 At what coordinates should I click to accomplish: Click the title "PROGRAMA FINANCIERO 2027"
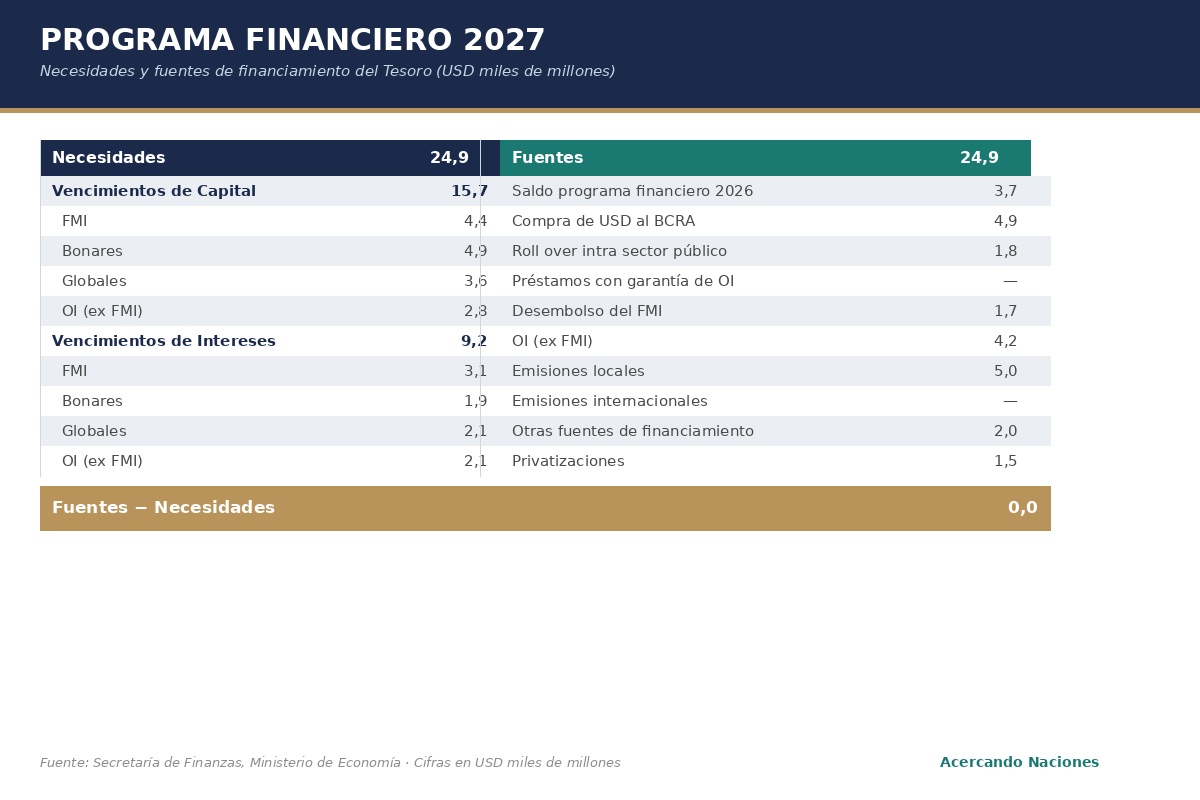(x=293, y=41)
